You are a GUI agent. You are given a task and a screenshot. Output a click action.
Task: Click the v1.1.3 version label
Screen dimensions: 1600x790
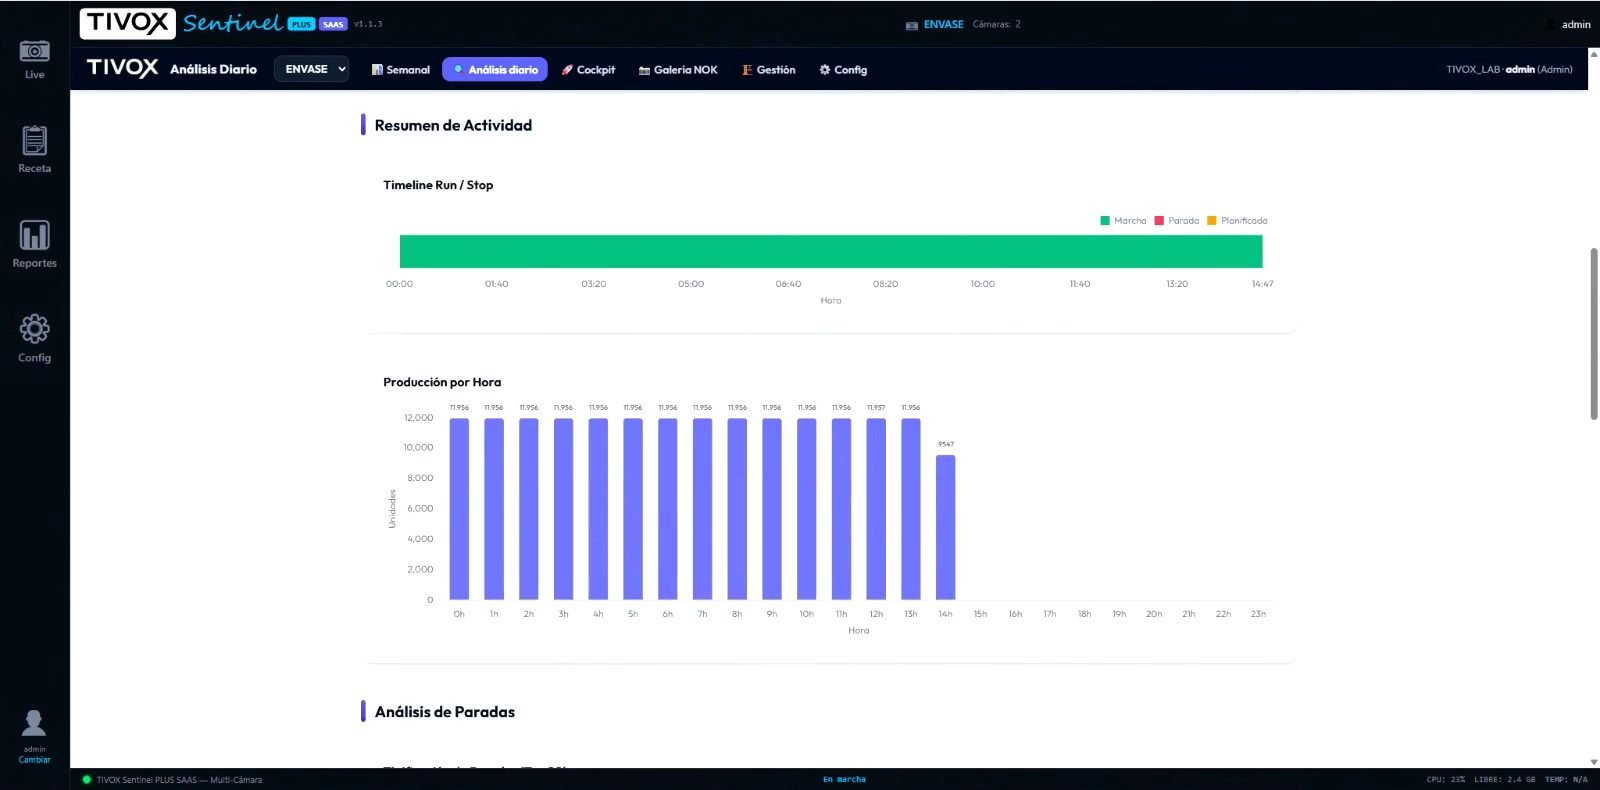pyautogui.click(x=368, y=24)
